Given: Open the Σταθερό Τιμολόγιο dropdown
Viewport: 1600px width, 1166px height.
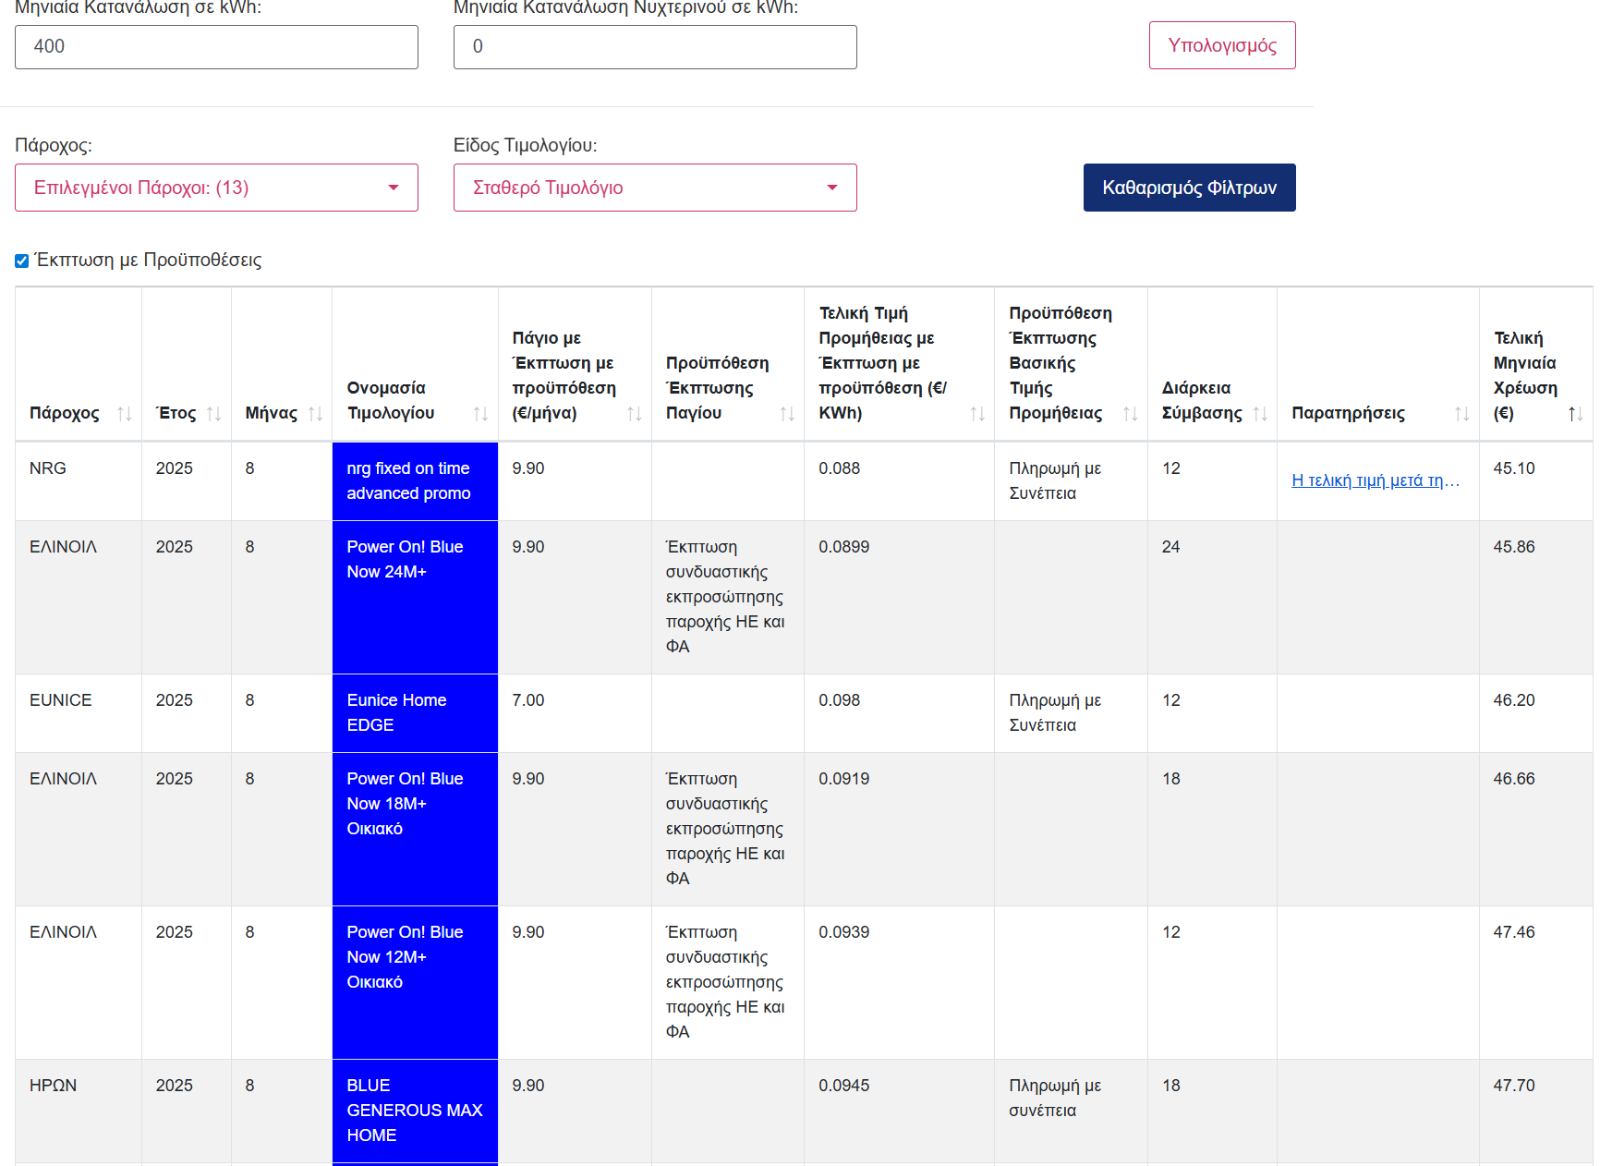Looking at the screenshot, I should point(655,188).
